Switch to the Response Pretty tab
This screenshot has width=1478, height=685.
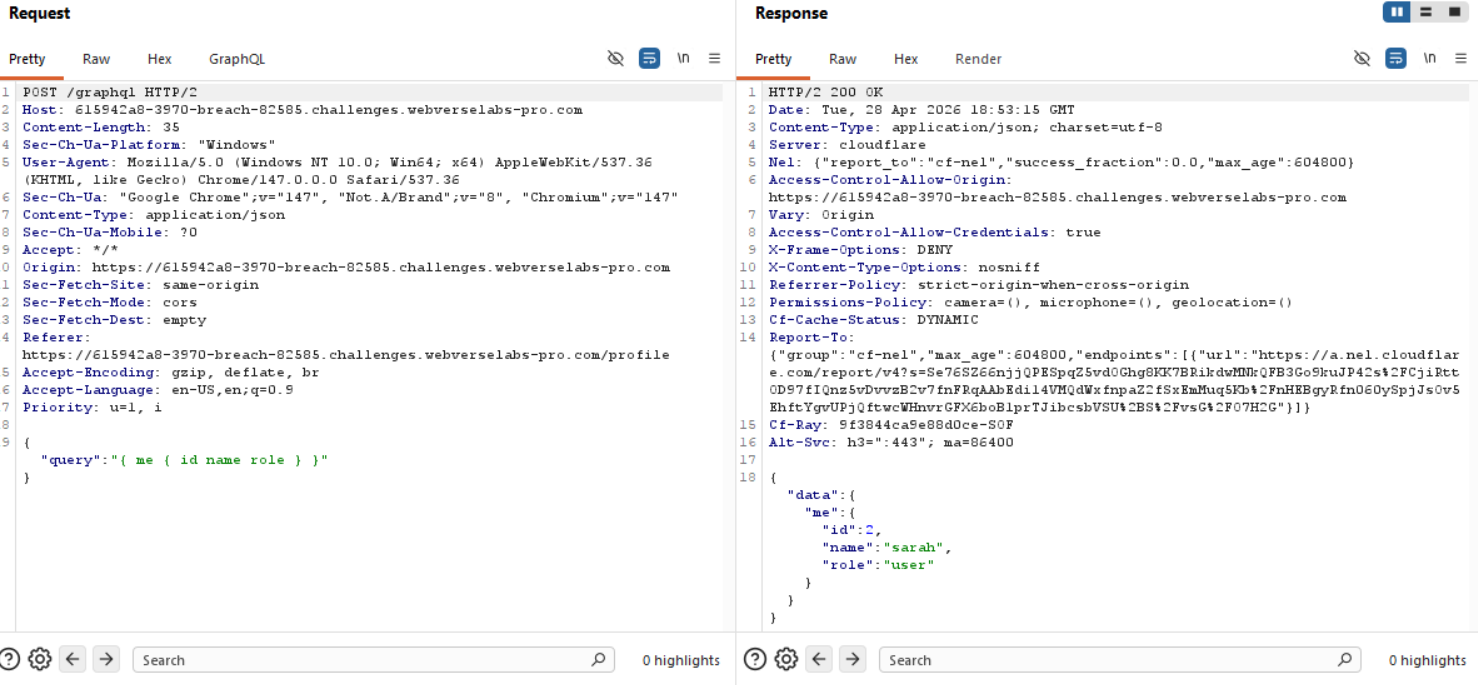(x=773, y=59)
